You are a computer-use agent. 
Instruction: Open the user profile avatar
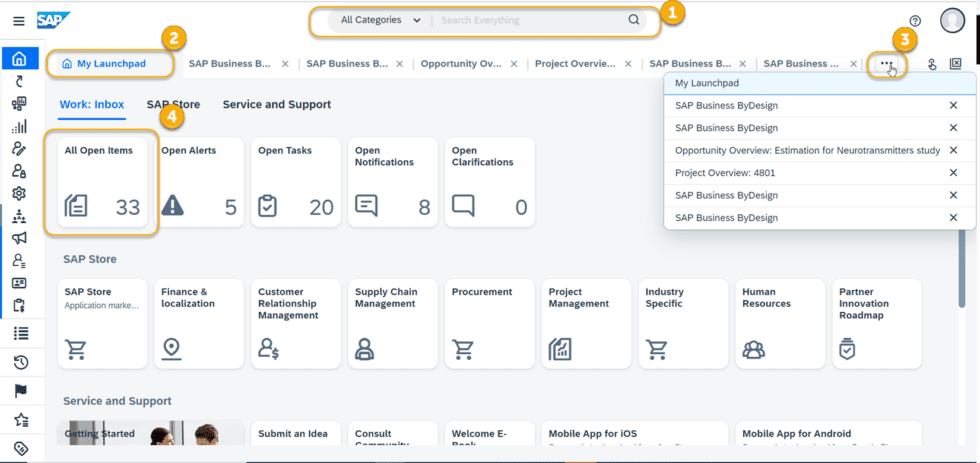[952, 20]
